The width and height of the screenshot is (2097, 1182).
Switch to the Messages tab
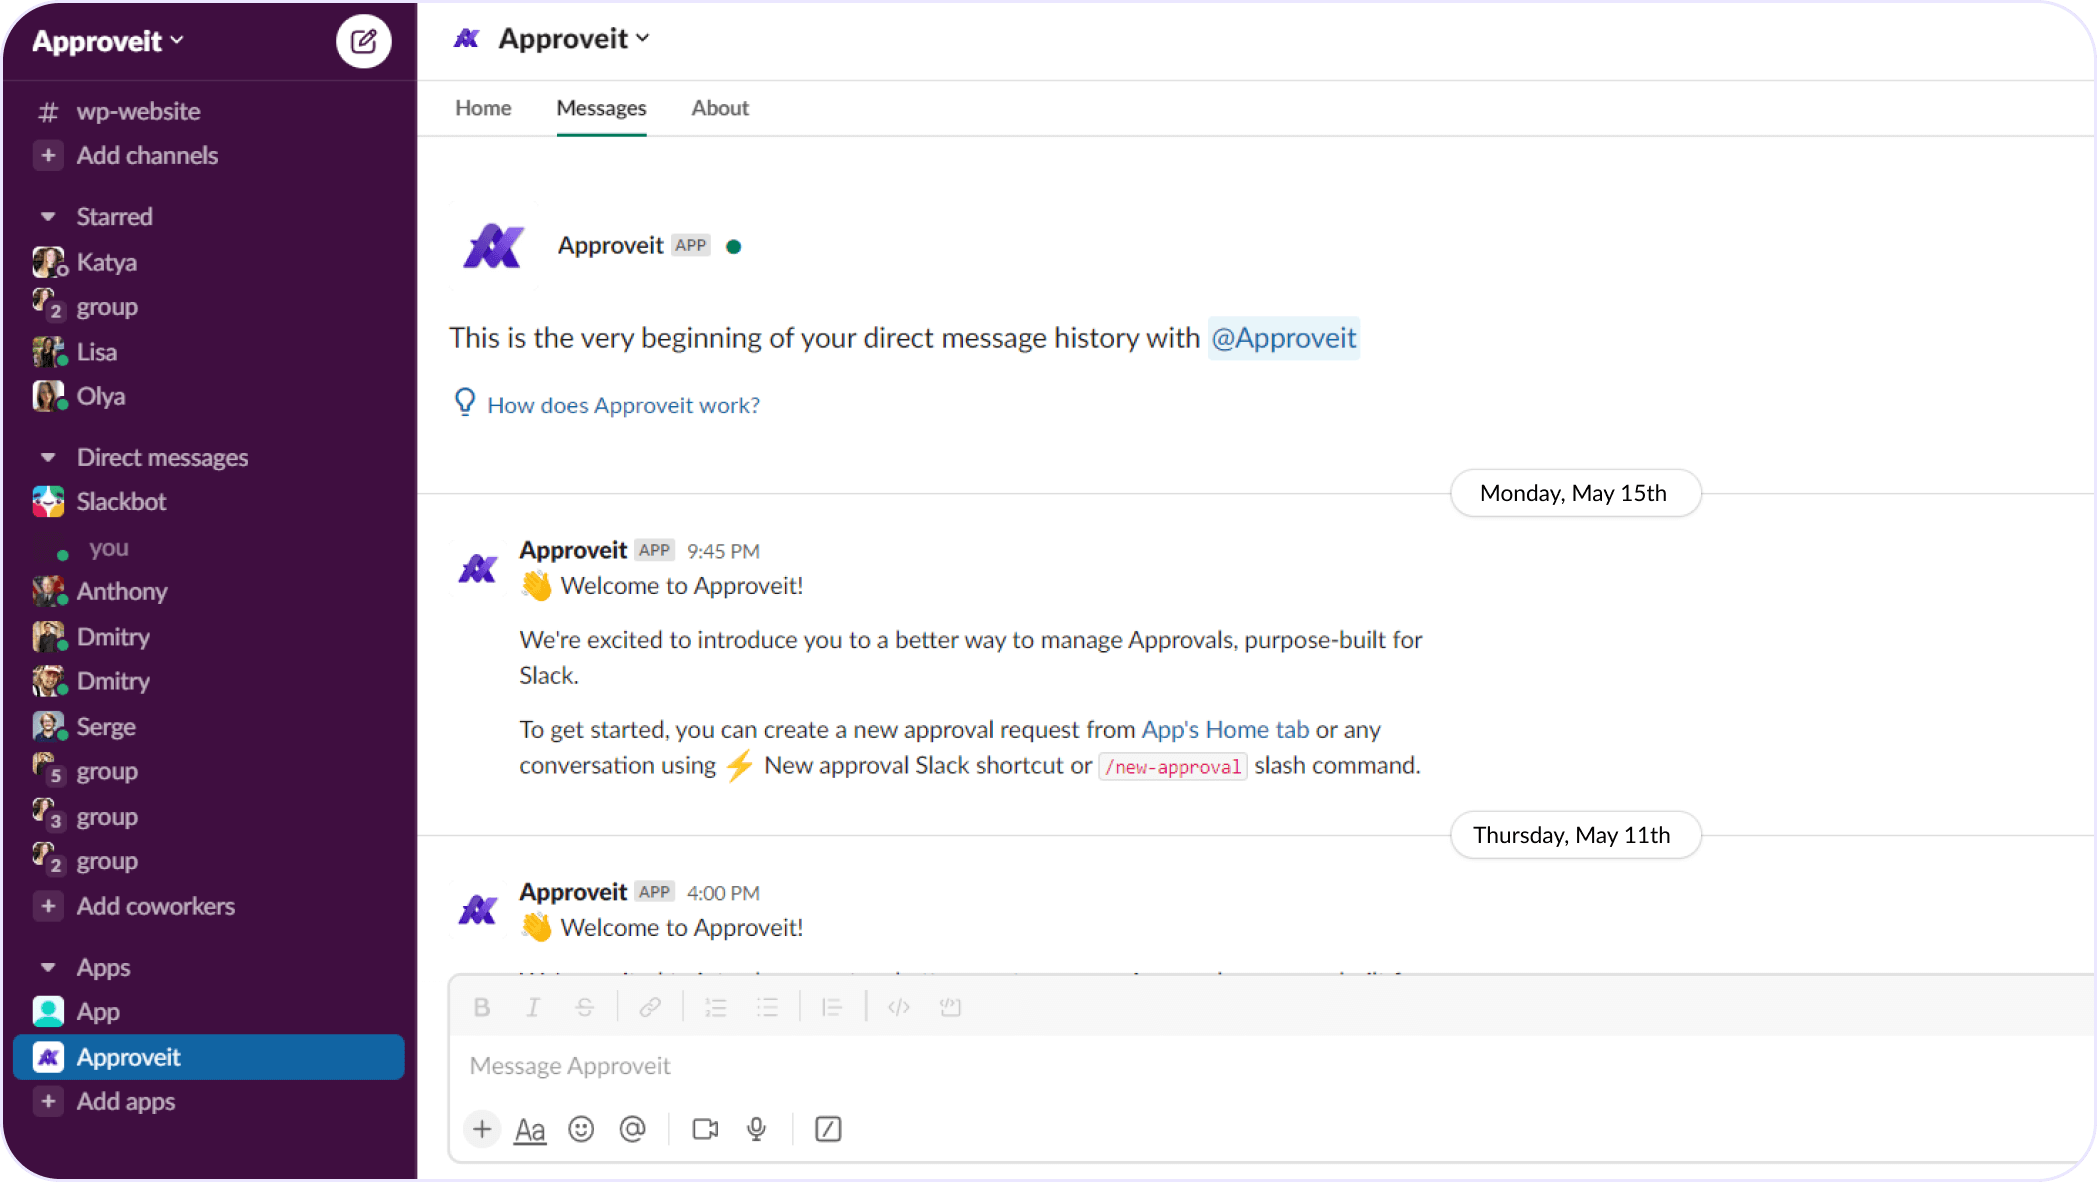point(601,108)
